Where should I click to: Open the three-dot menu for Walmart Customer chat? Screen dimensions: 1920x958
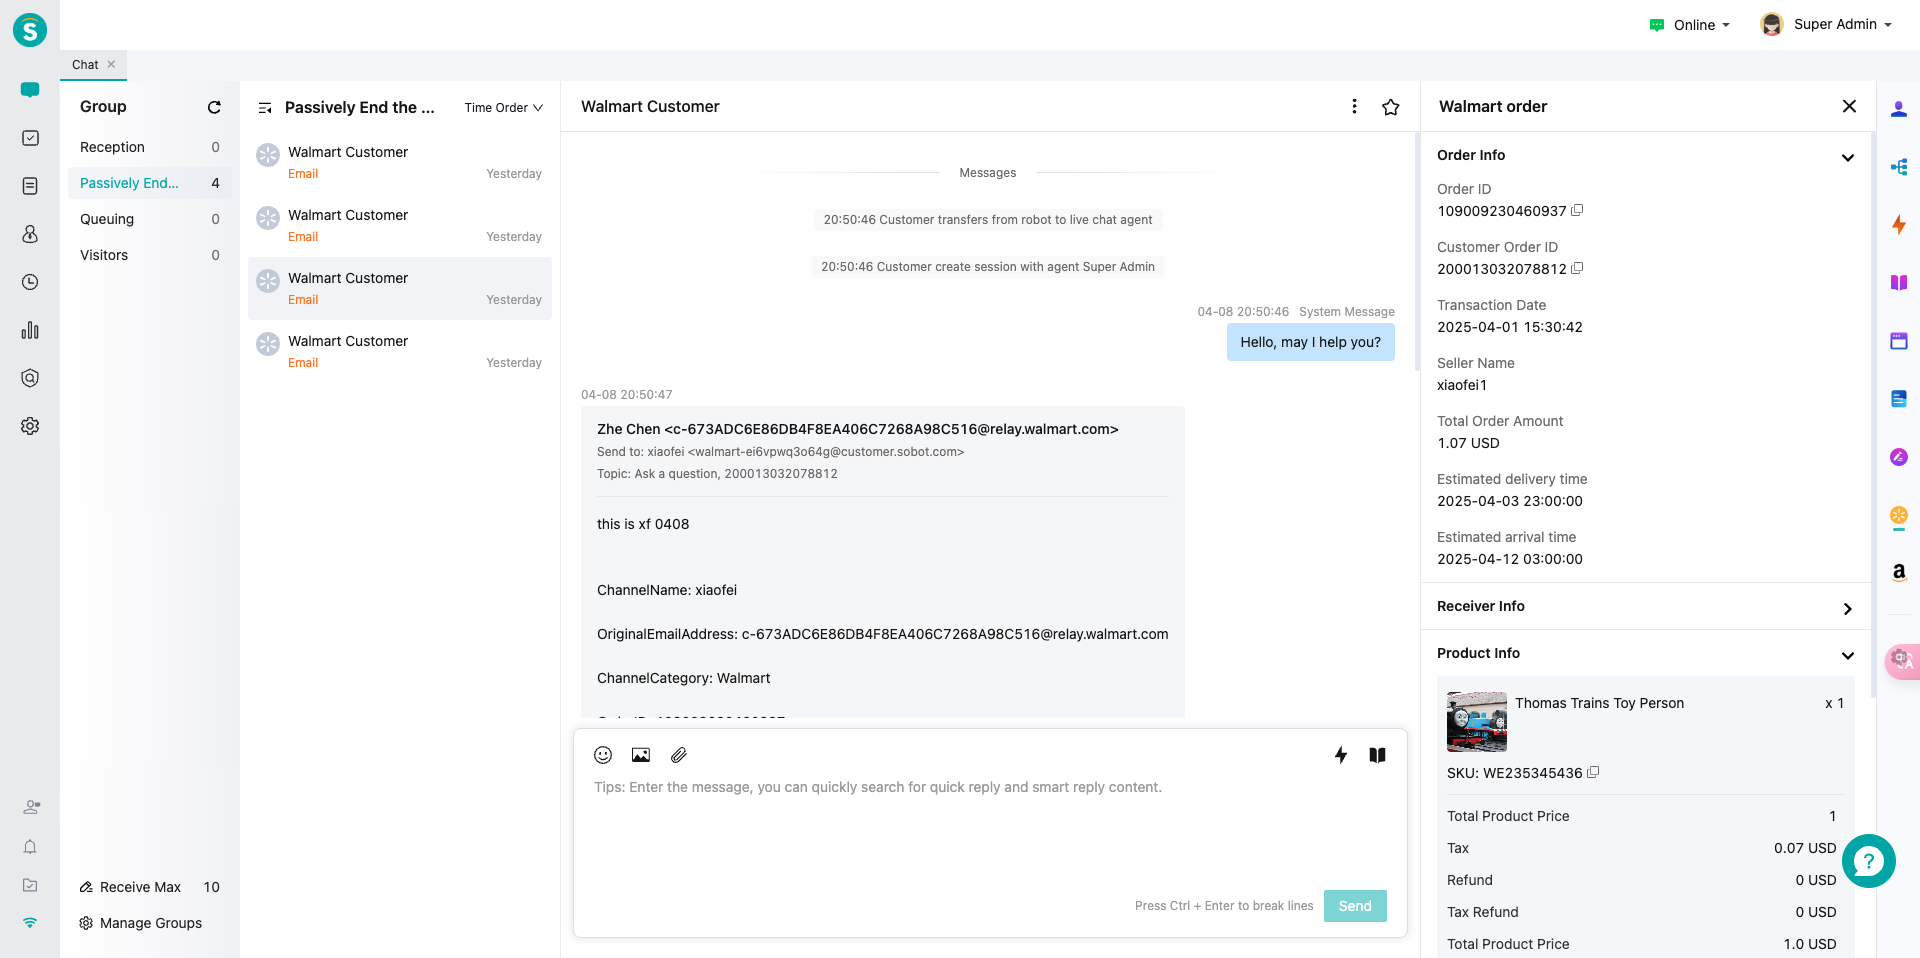click(1354, 106)
